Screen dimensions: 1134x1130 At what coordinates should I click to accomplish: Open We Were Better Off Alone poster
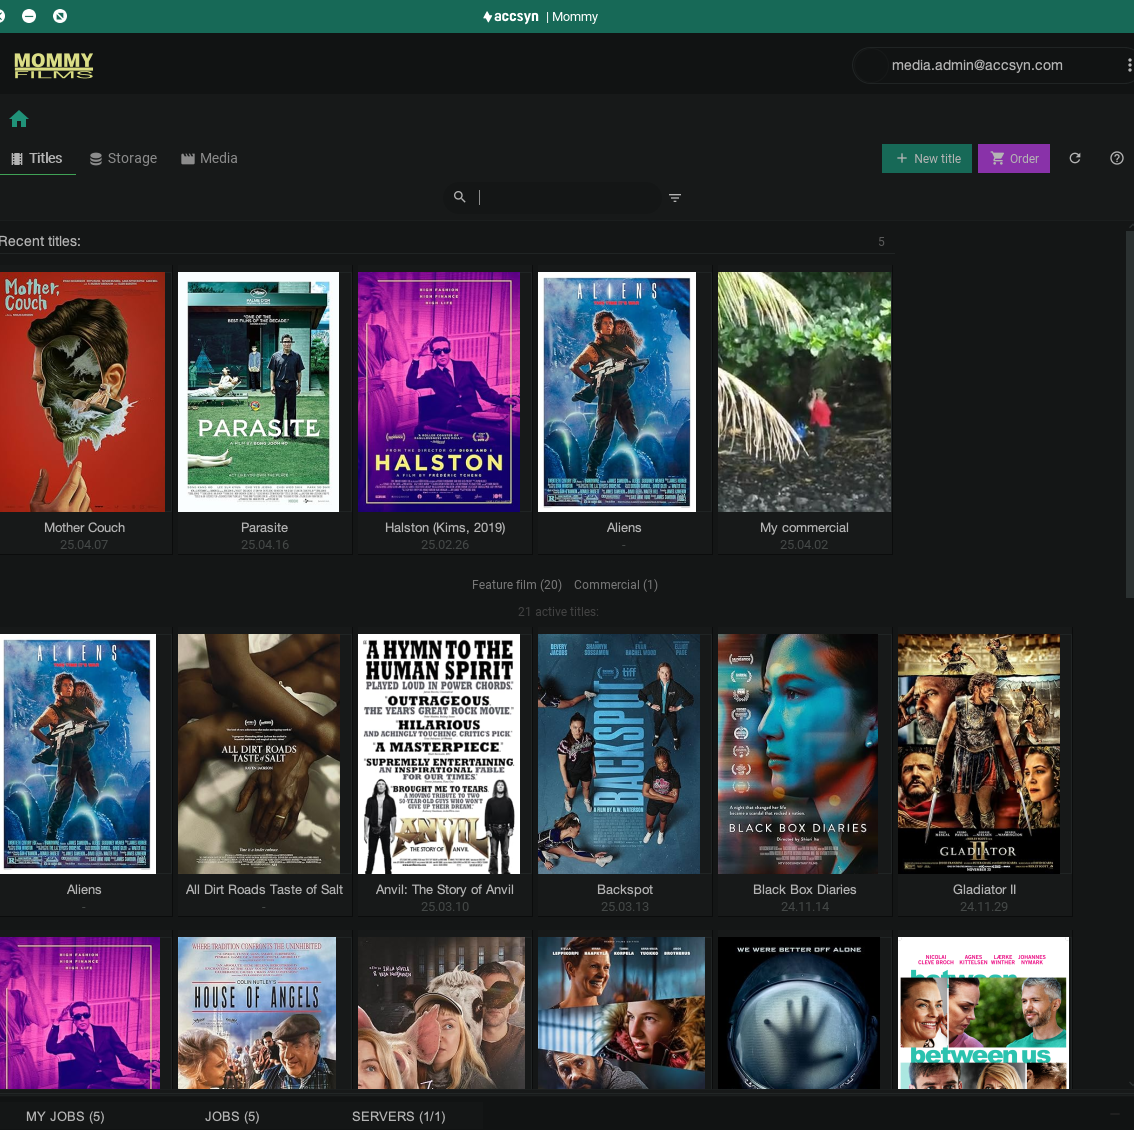pos(798,1013)
